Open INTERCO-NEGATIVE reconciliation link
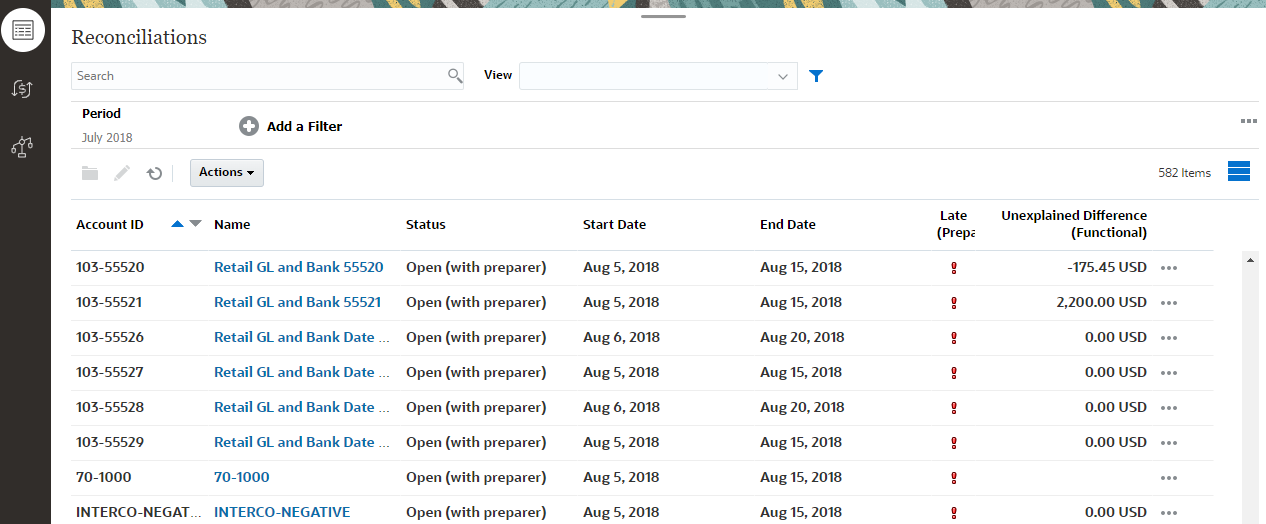The image size is (1266, 524). (282, 512)
